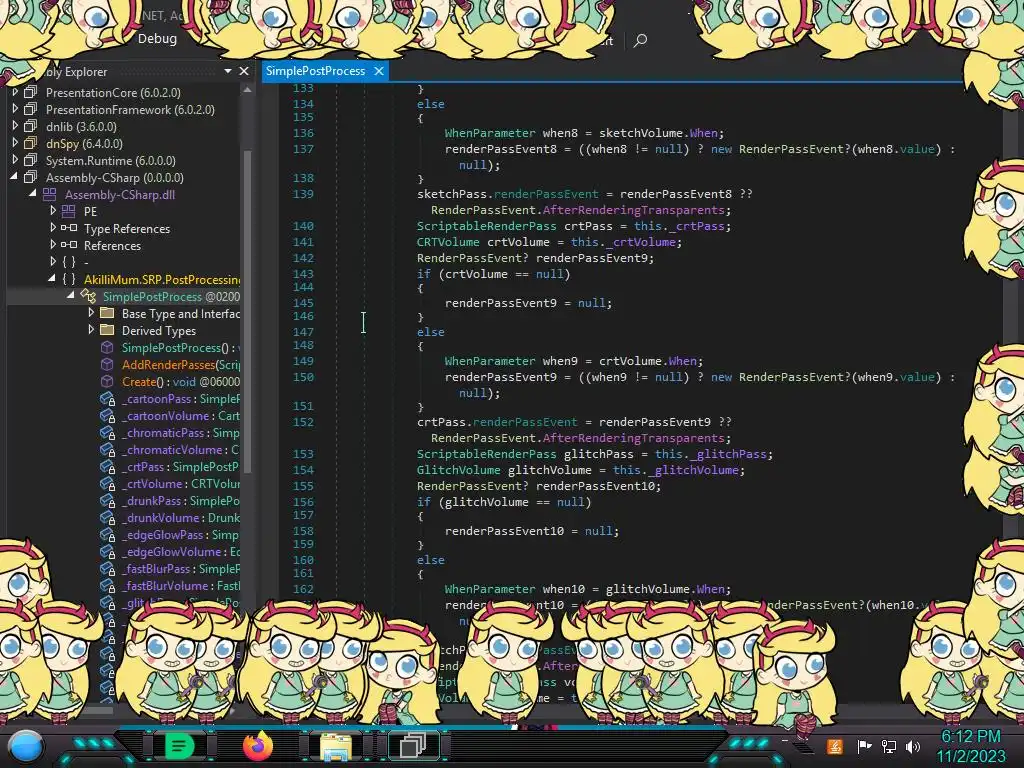Viewport: 1024px width, 768px height.
Task: Expand the Derived Types node
Action: click(x=91, y=330)
